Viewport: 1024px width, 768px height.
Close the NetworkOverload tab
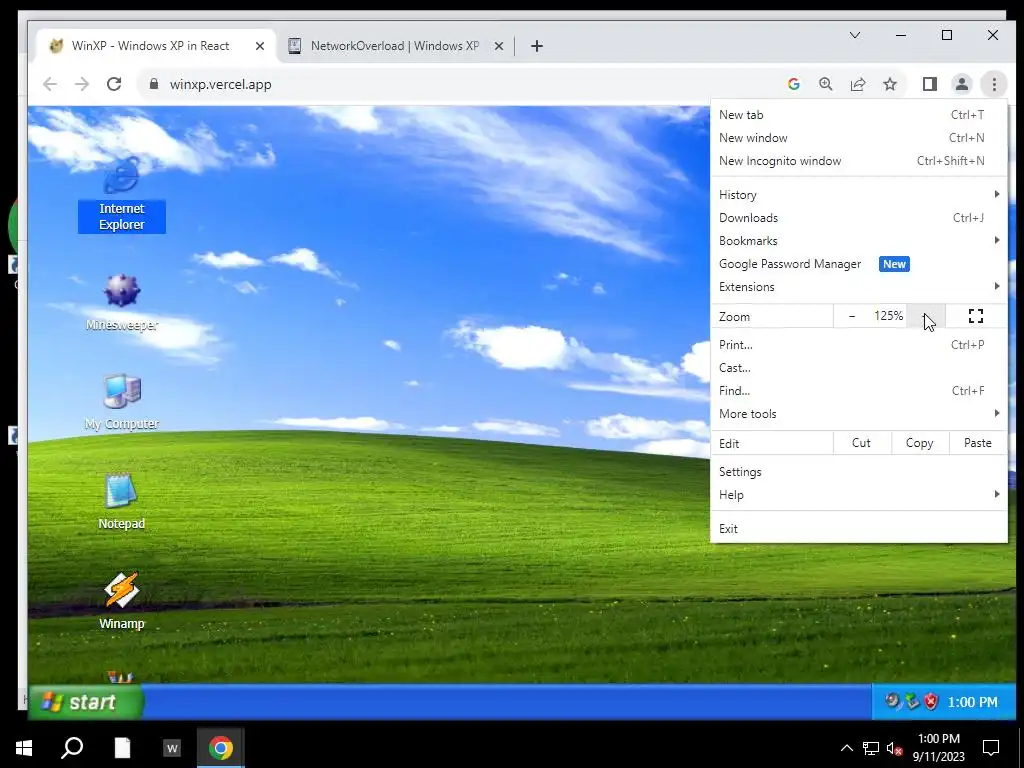pos(498,46)
